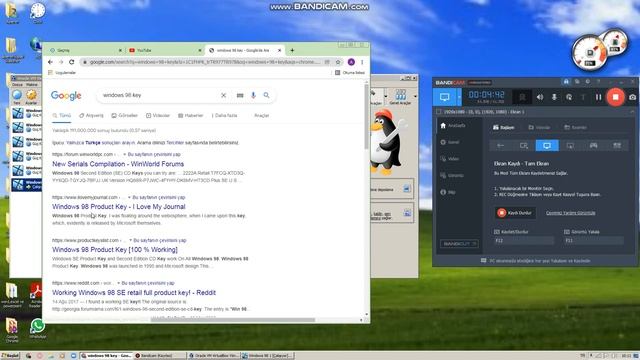Open Bandicam Video settings section

[450, 159]
